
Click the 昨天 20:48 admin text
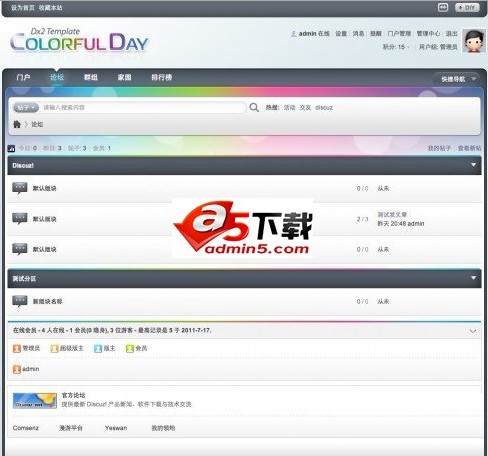click(401, 223)
